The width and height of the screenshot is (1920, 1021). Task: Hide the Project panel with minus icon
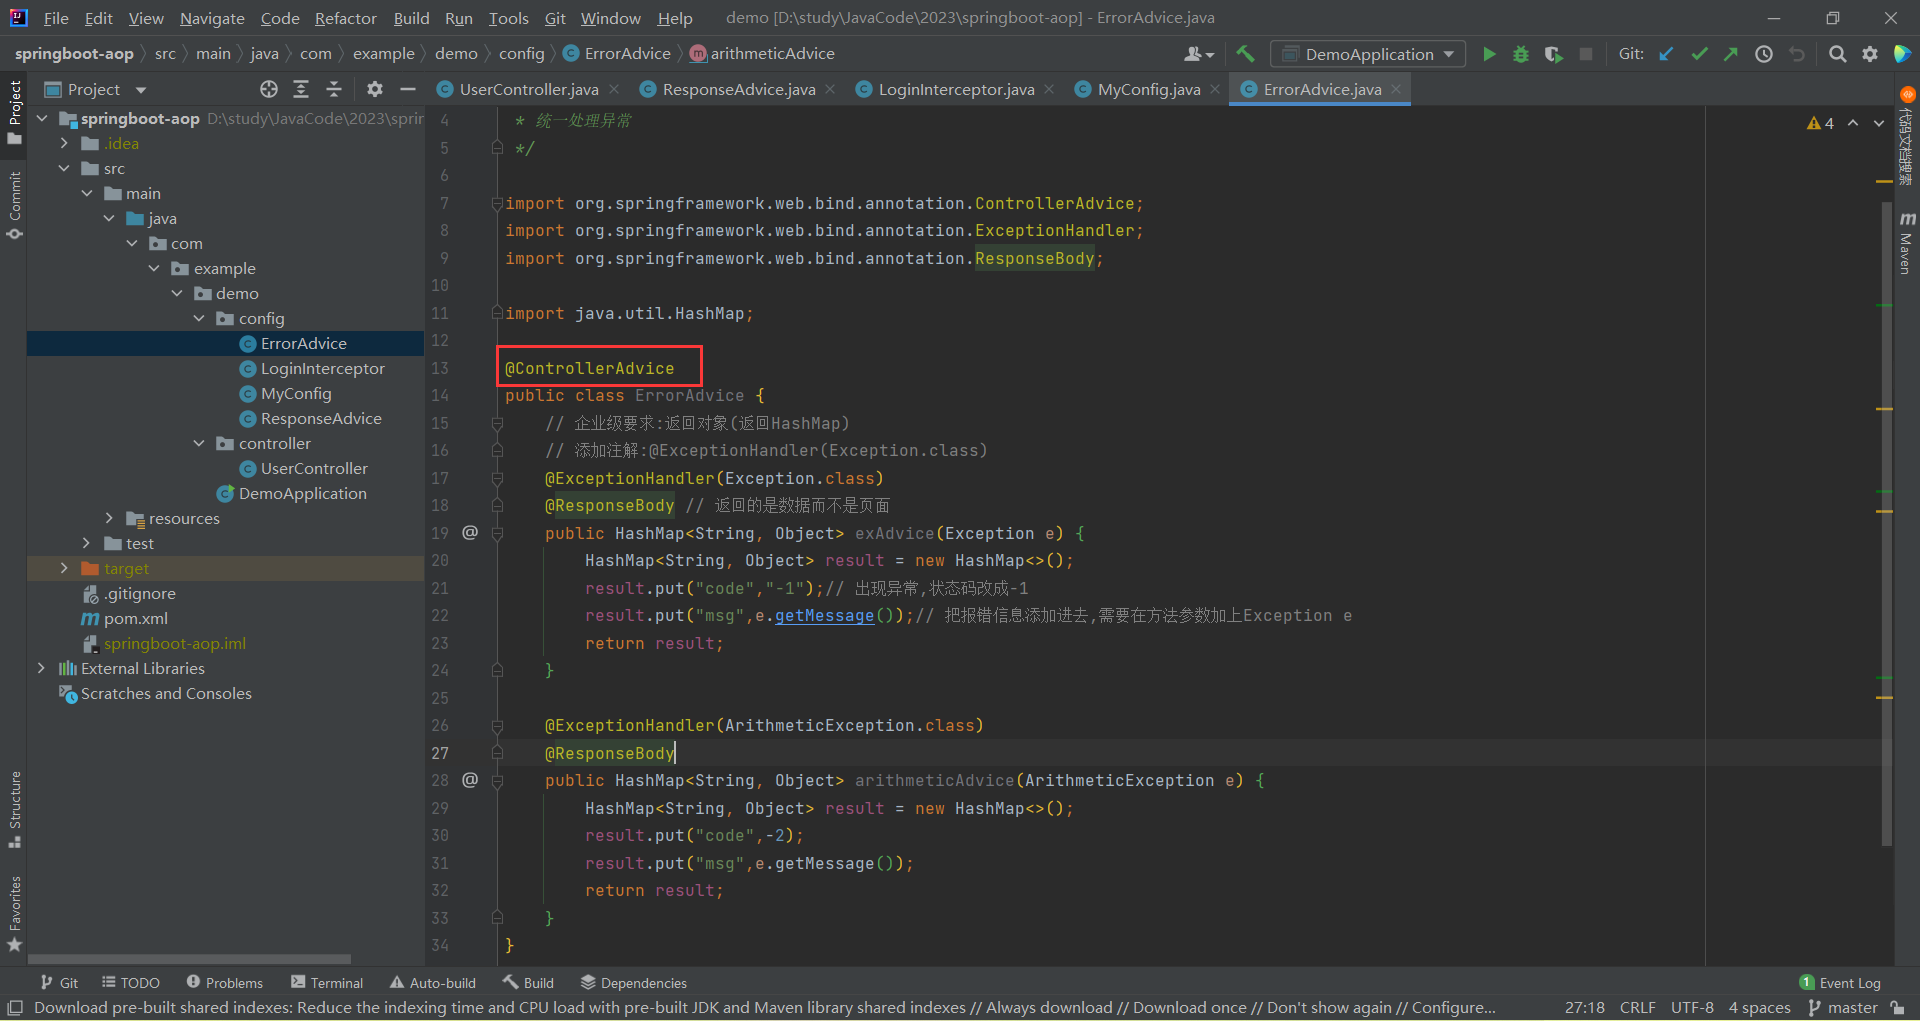(408, 89)
